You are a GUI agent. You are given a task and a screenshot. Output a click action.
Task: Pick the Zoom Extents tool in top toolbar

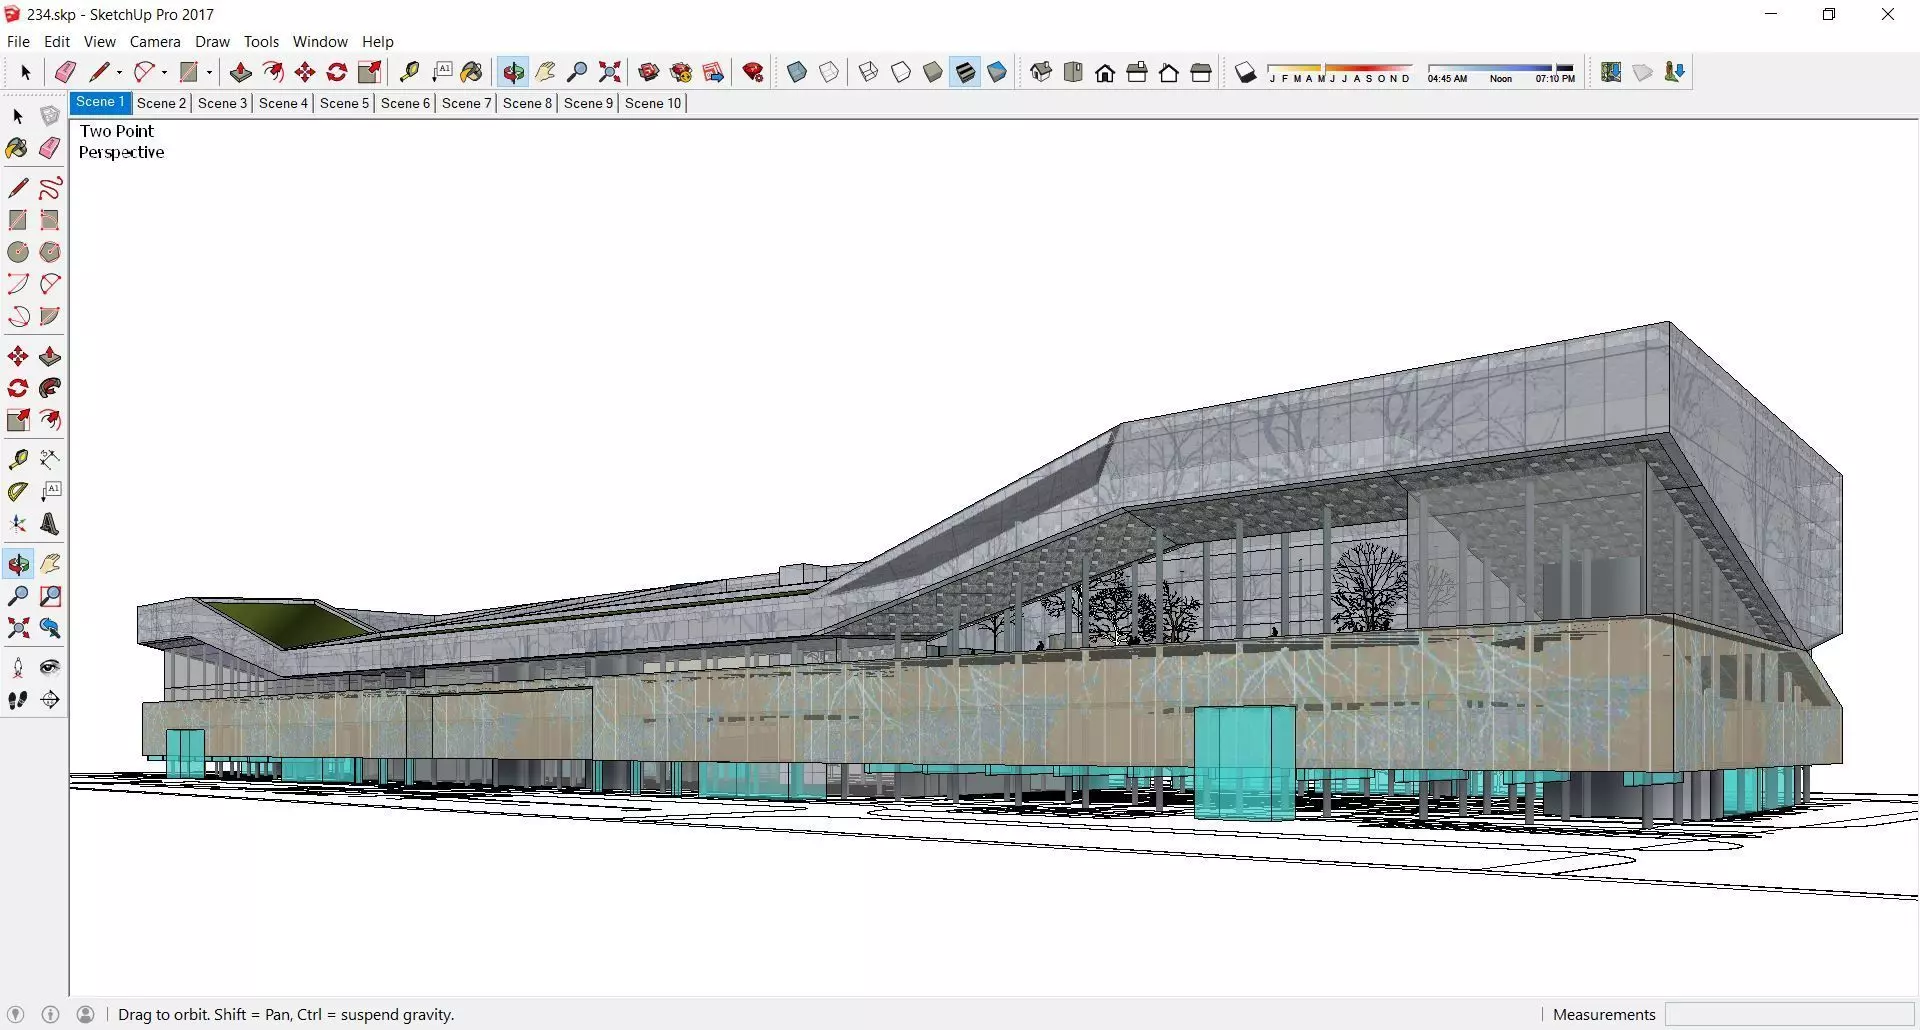pos(609,72)
